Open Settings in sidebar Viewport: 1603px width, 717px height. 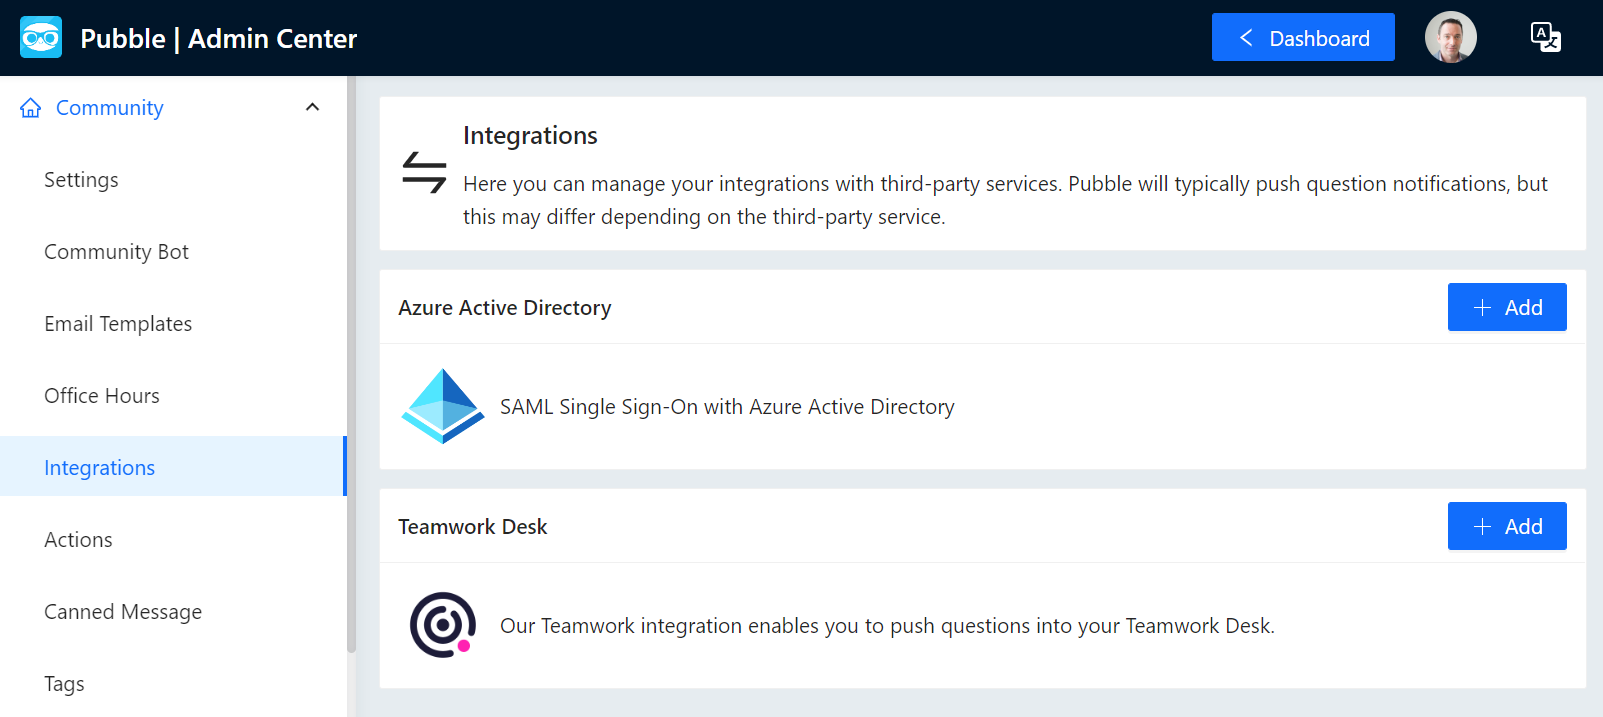click(x=172, y=180)
